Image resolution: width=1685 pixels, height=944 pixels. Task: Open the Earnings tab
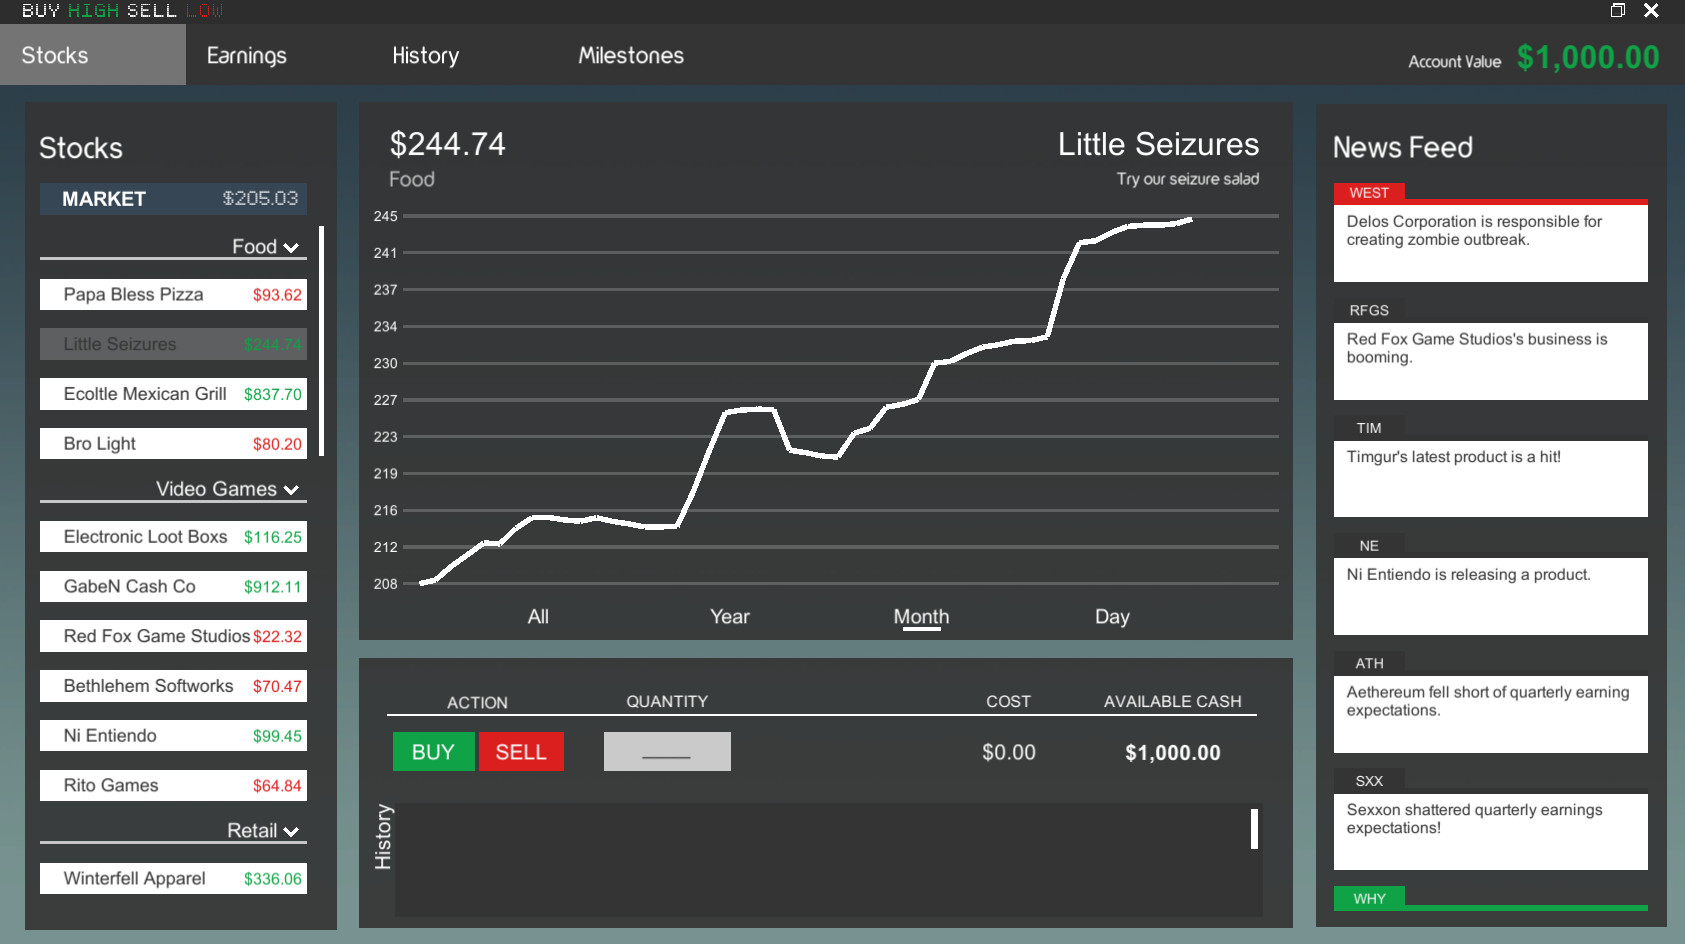pos(246,56)
